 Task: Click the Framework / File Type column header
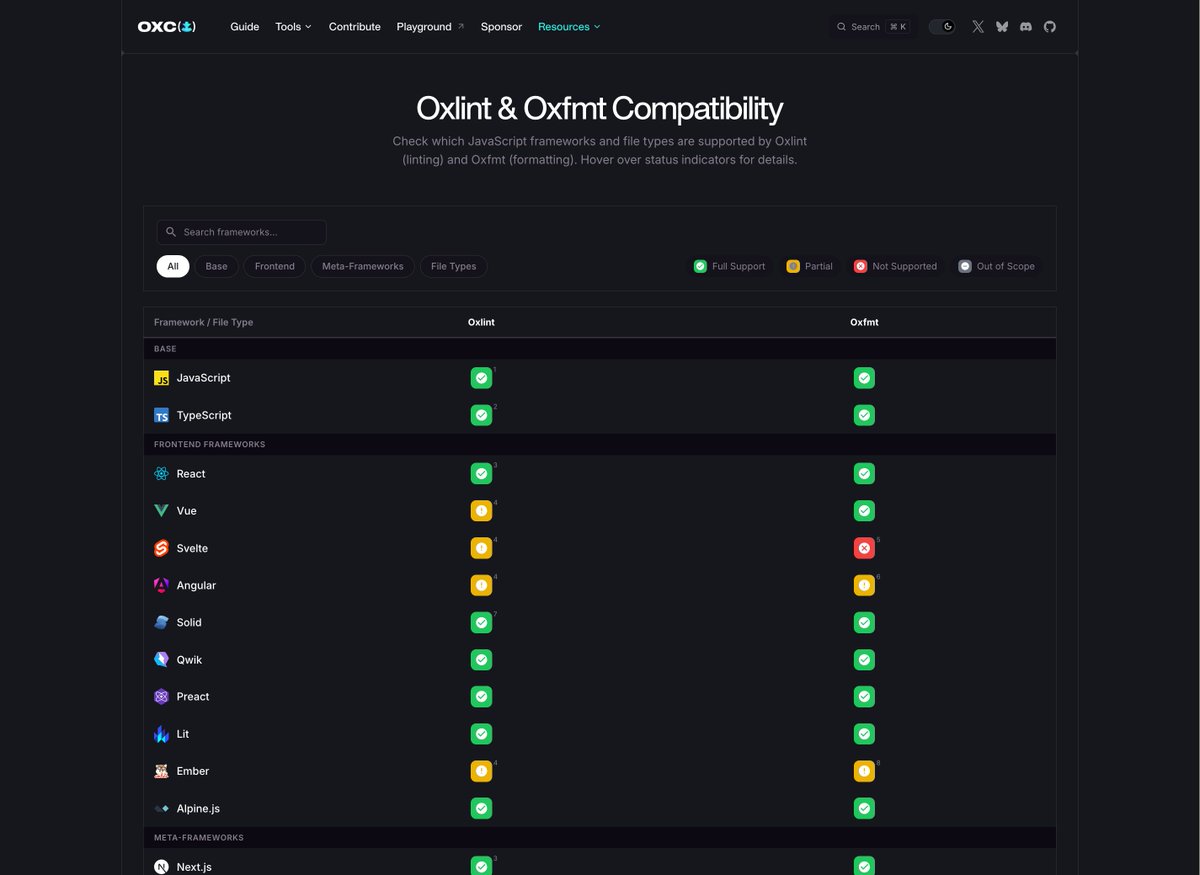(203, 322)
